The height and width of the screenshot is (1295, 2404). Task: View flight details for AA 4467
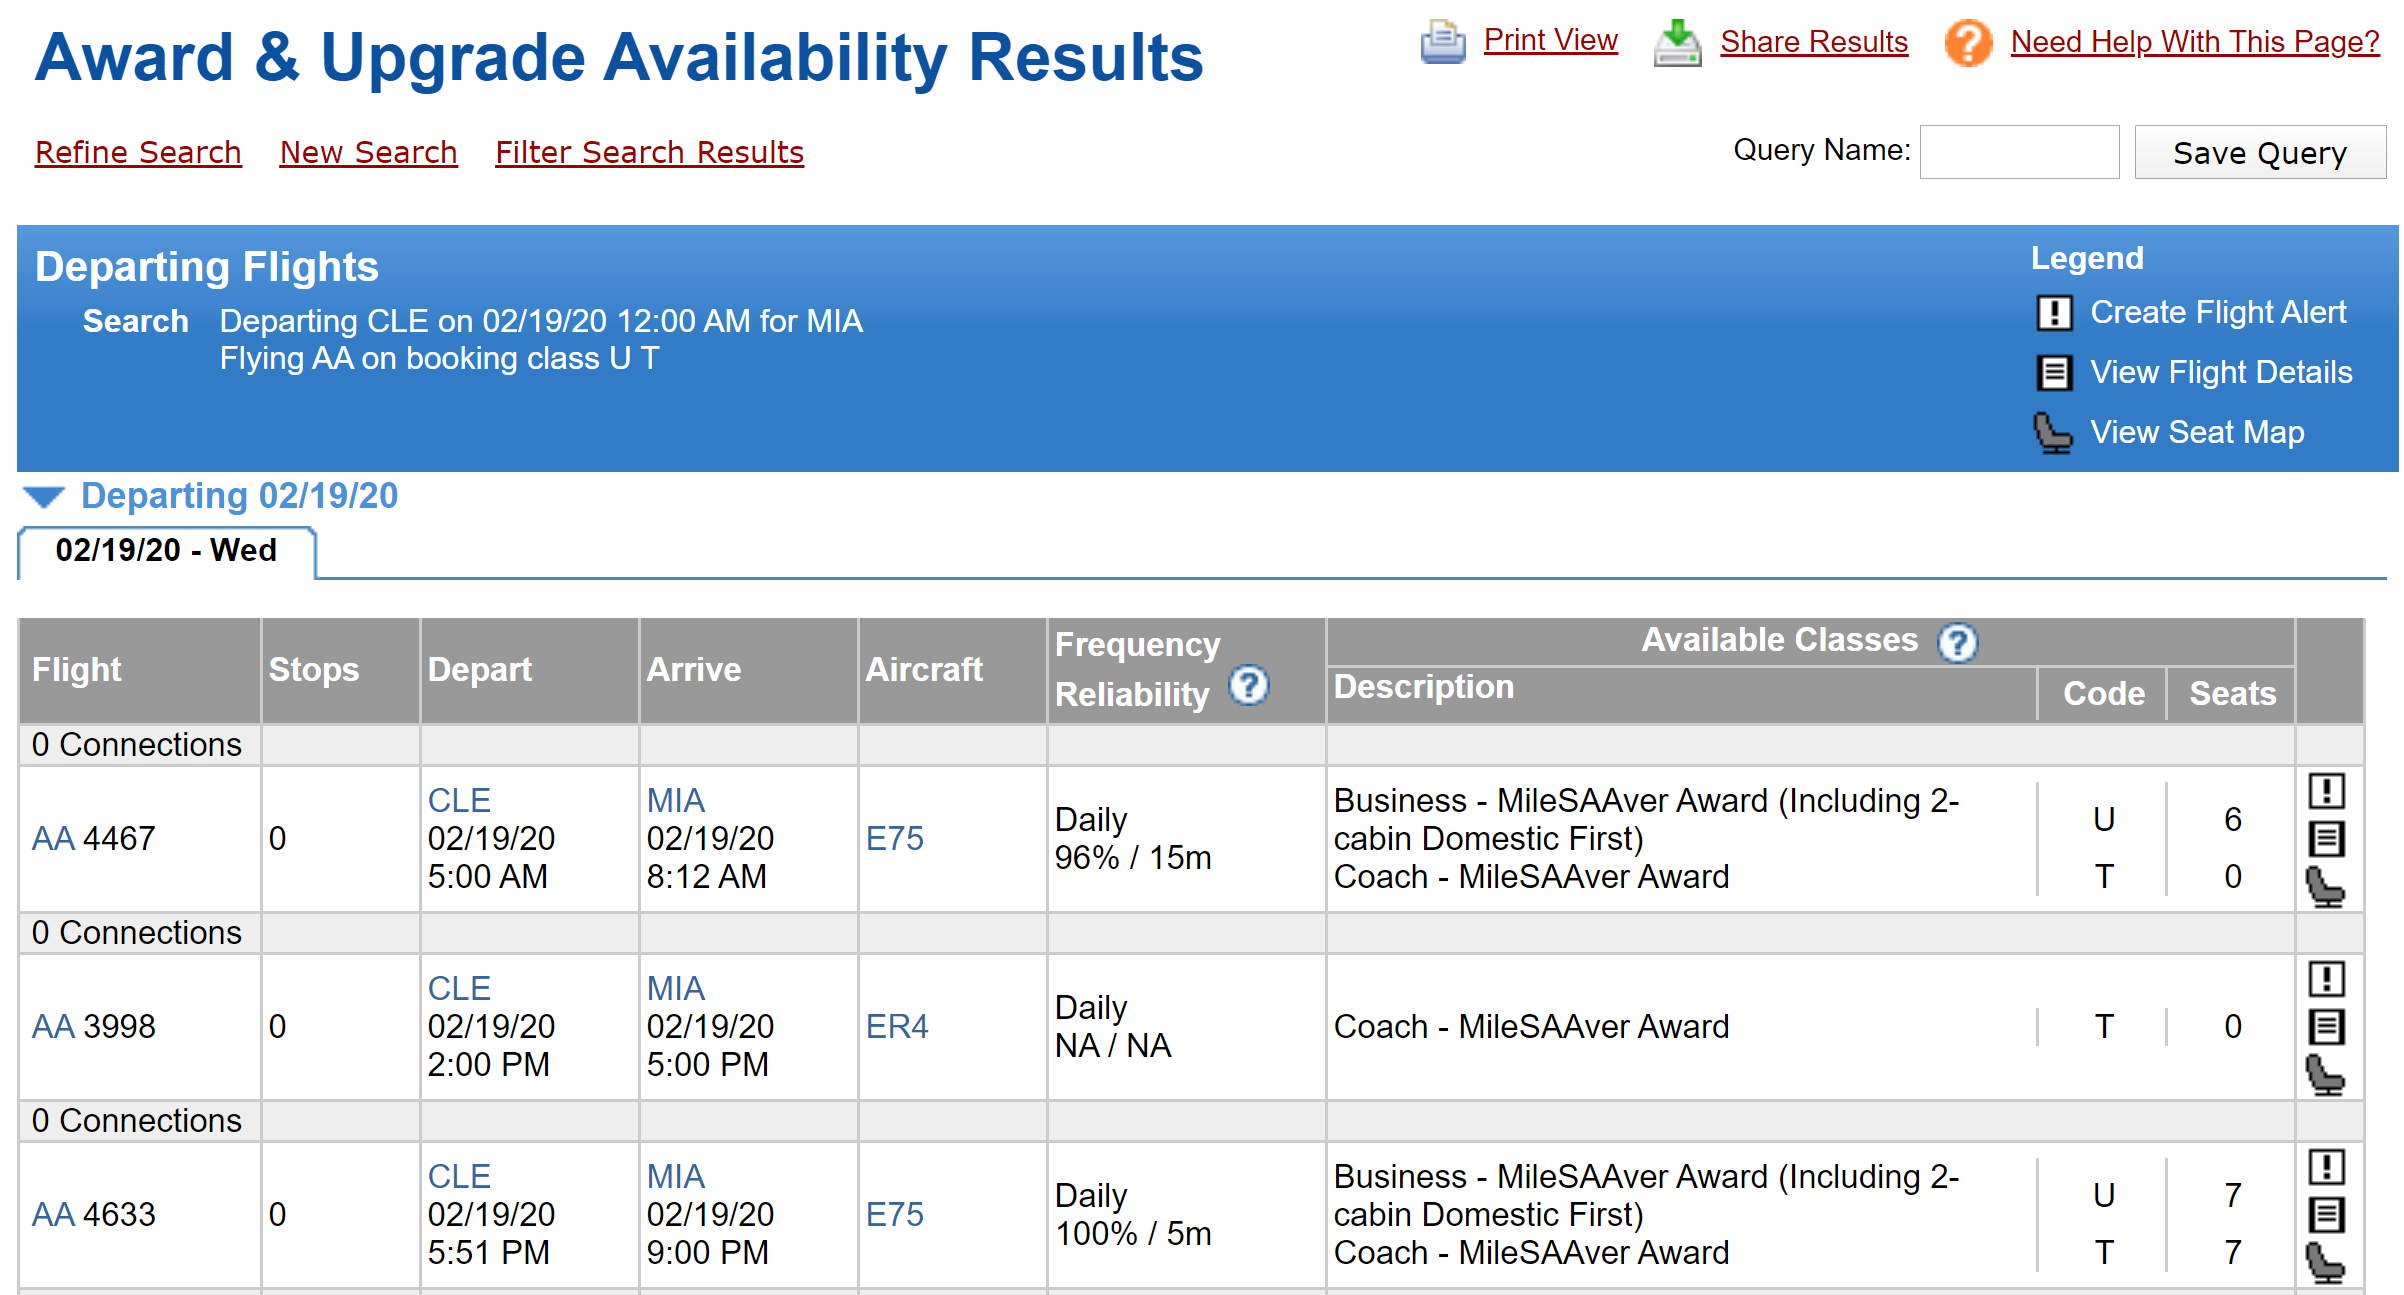tap(2326, 839)
